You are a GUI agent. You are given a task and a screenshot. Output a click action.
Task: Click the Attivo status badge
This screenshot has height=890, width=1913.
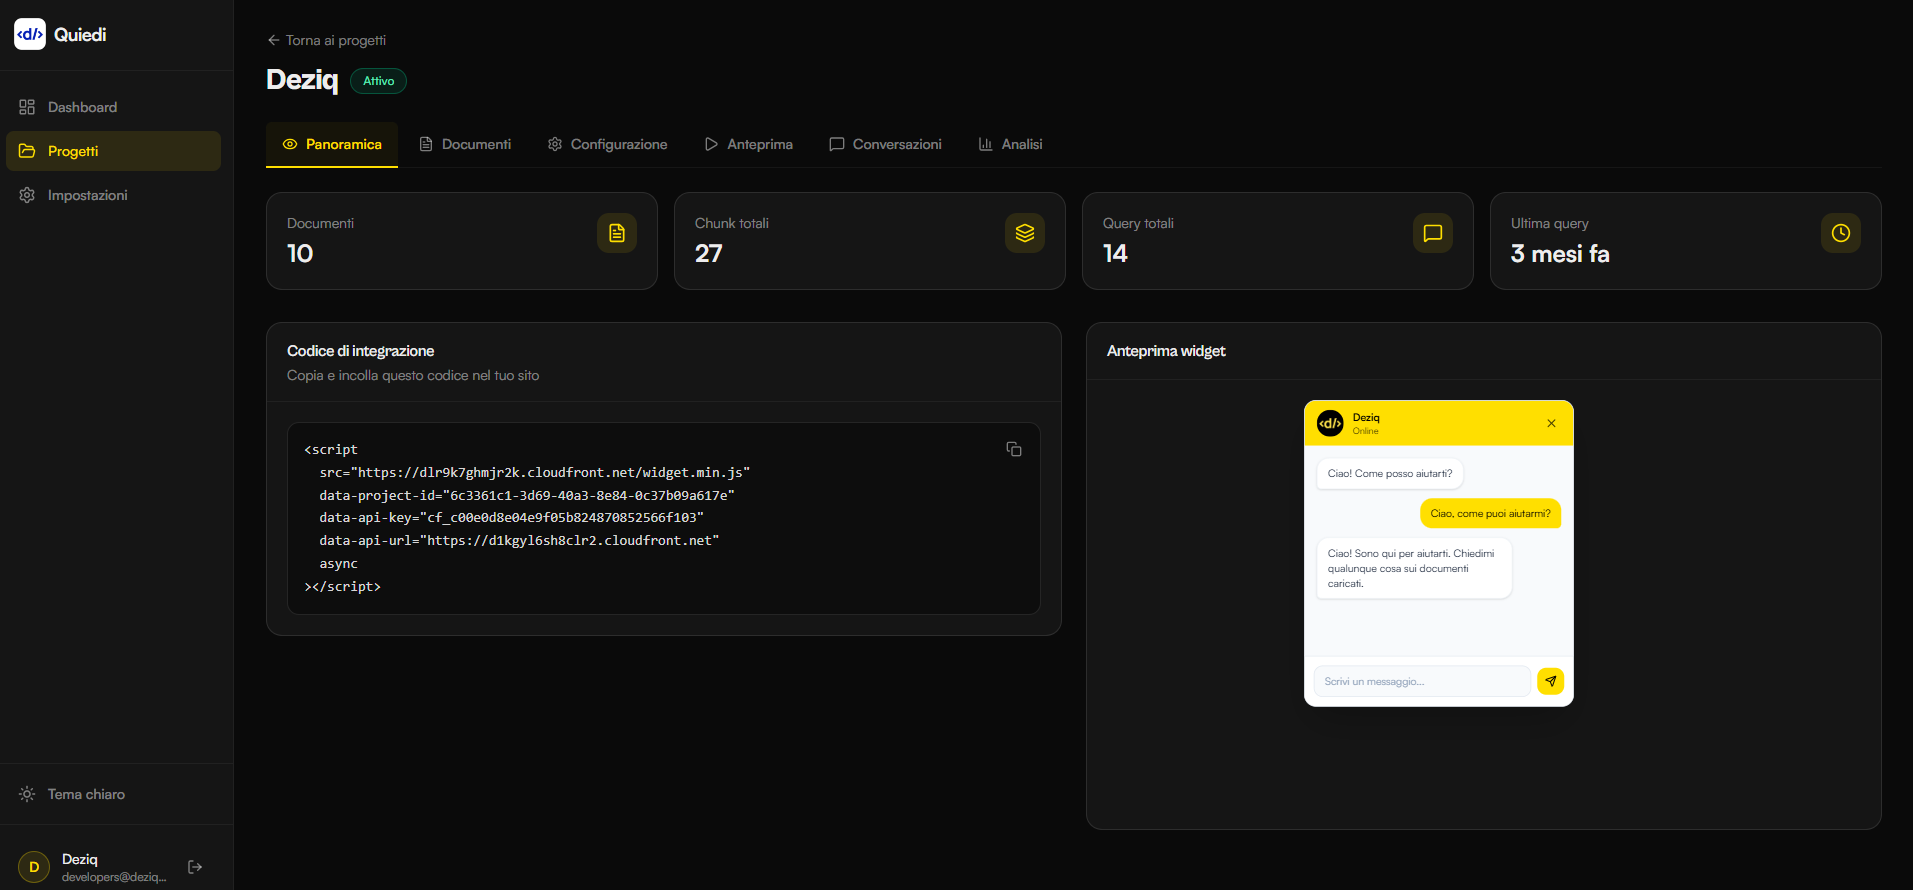point(378,81)
